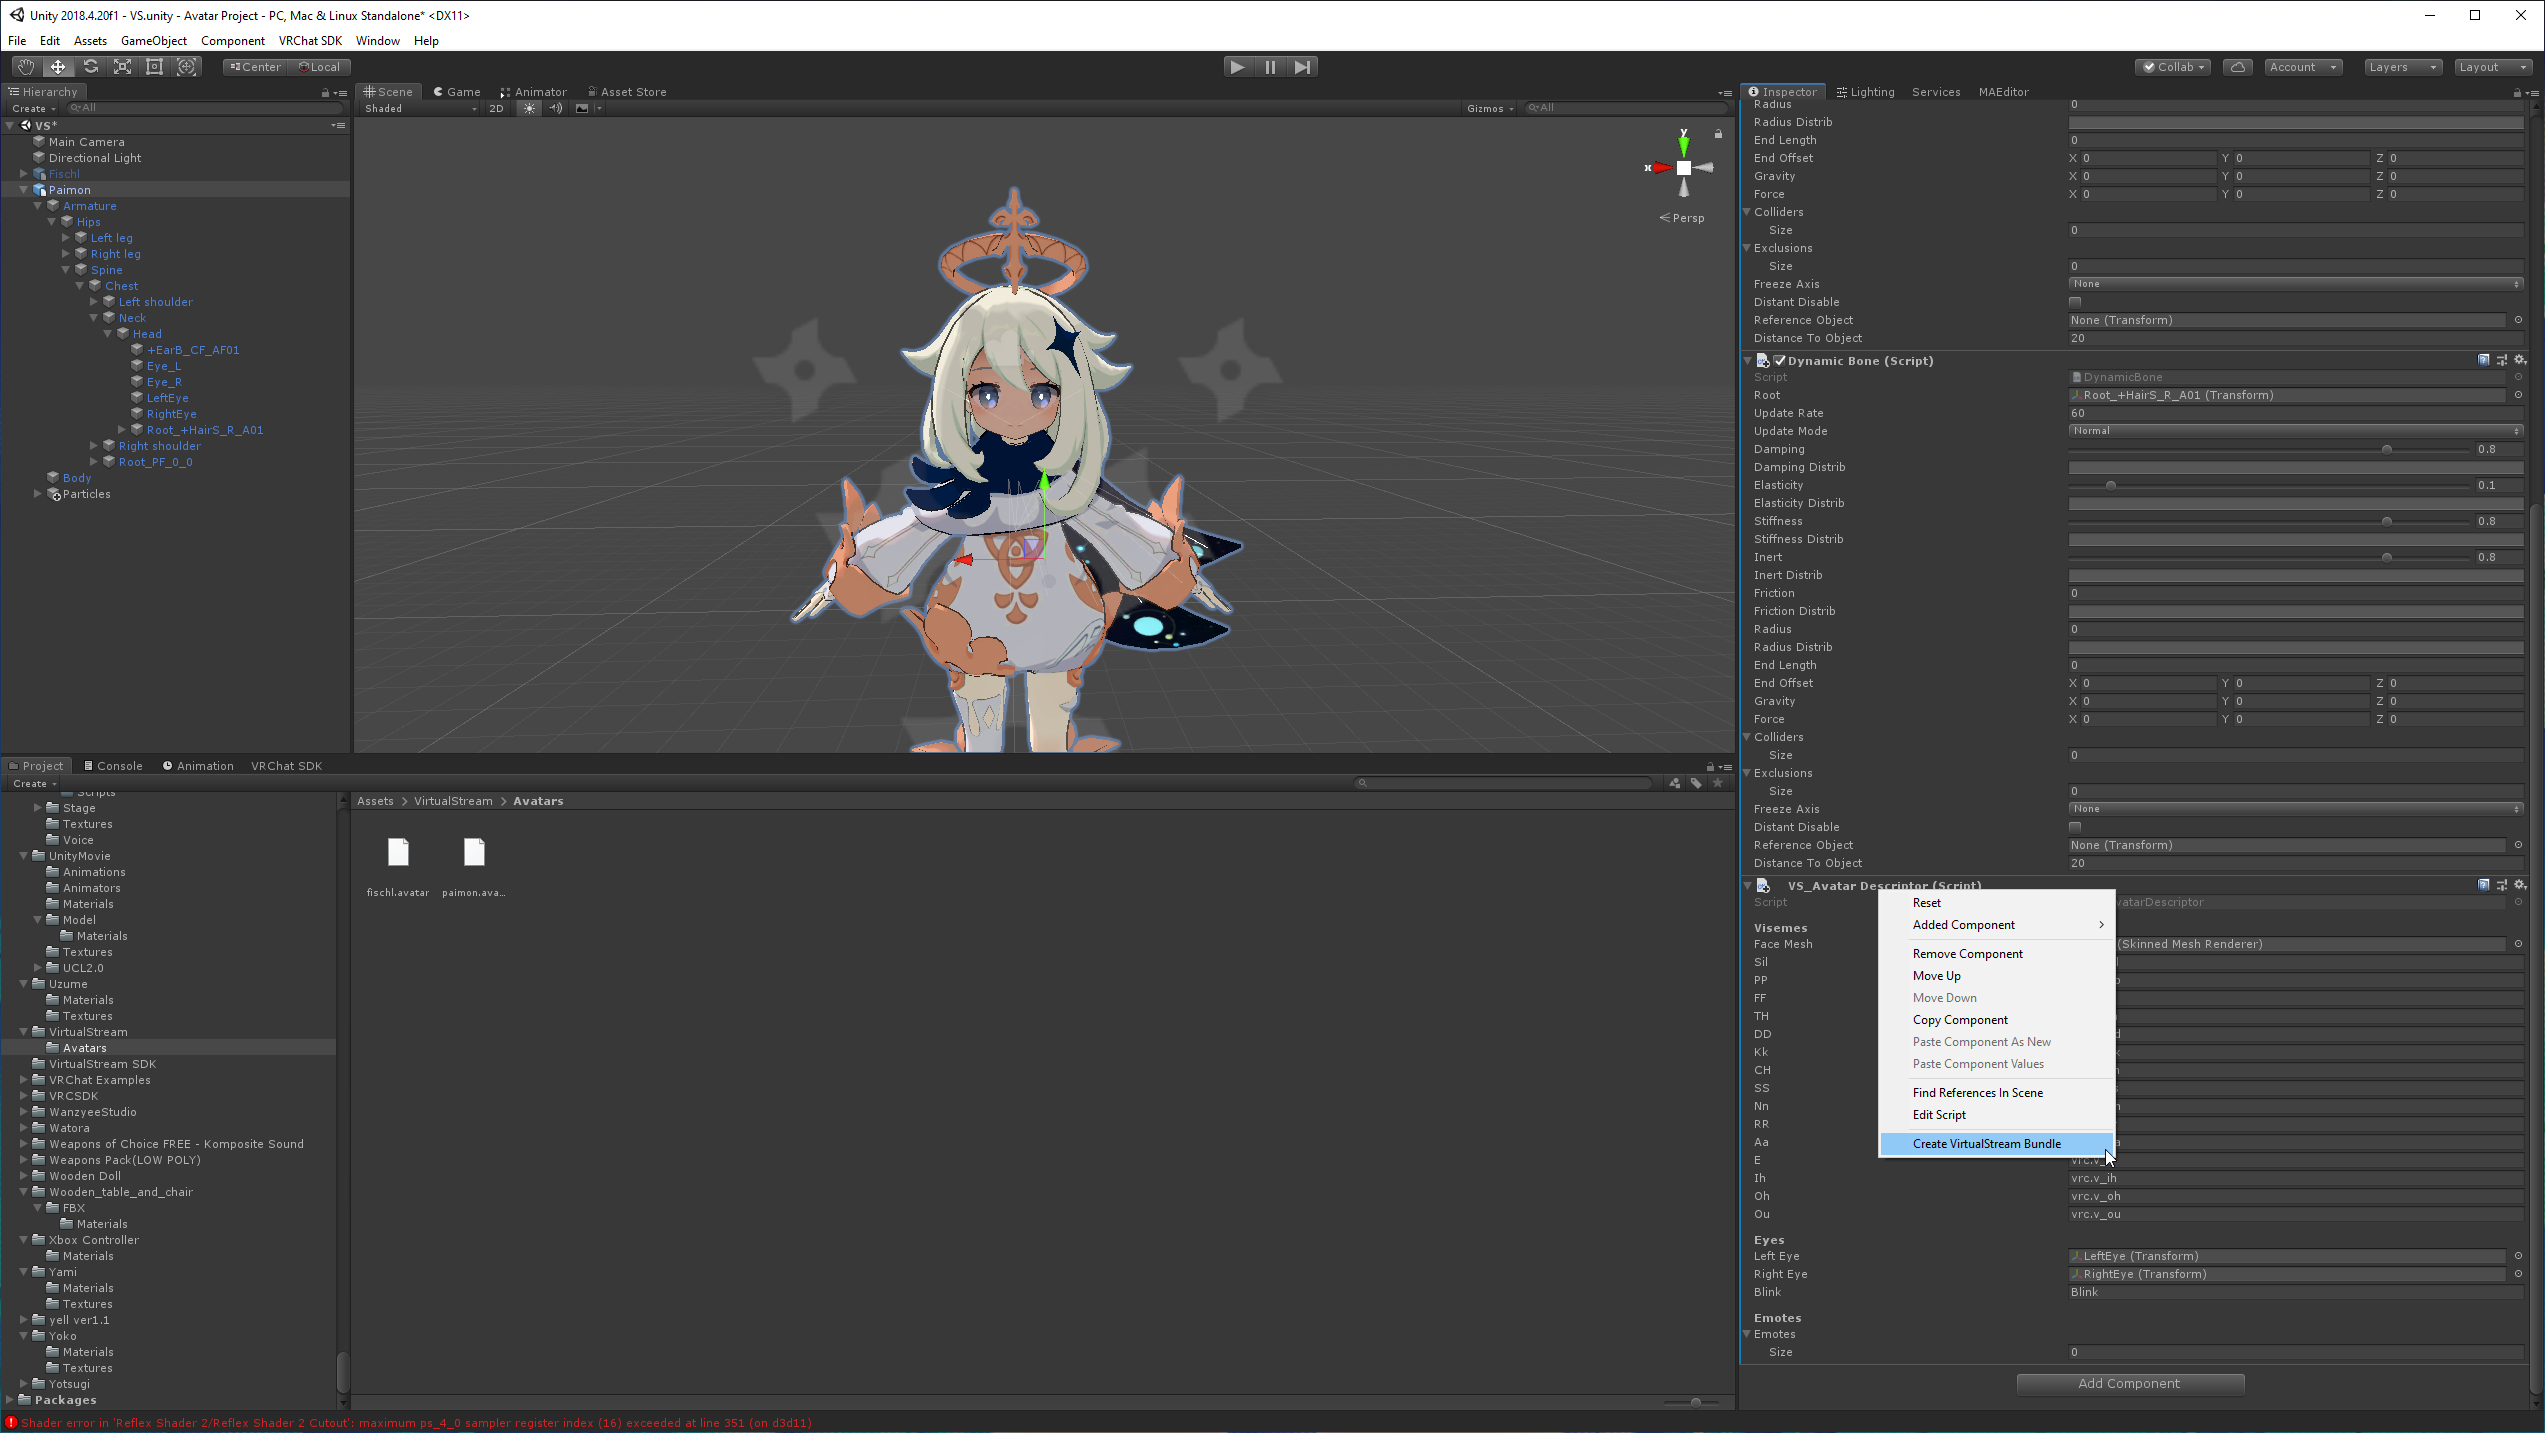2545x1433 pixels.
Task: Choose Create VirtualStream Bundle menu entry
Action: click(1986, 1144)
